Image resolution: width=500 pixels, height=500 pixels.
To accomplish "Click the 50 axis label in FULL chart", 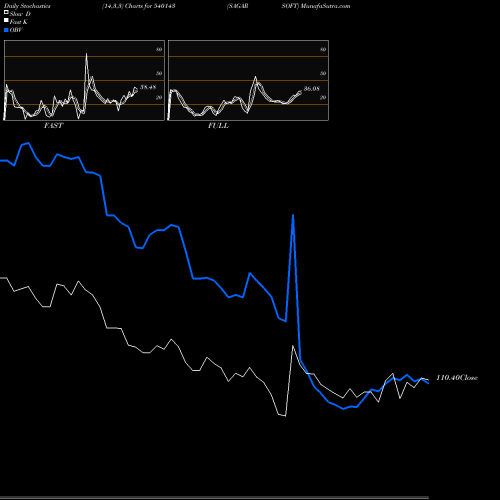I will tap(323, 73).
